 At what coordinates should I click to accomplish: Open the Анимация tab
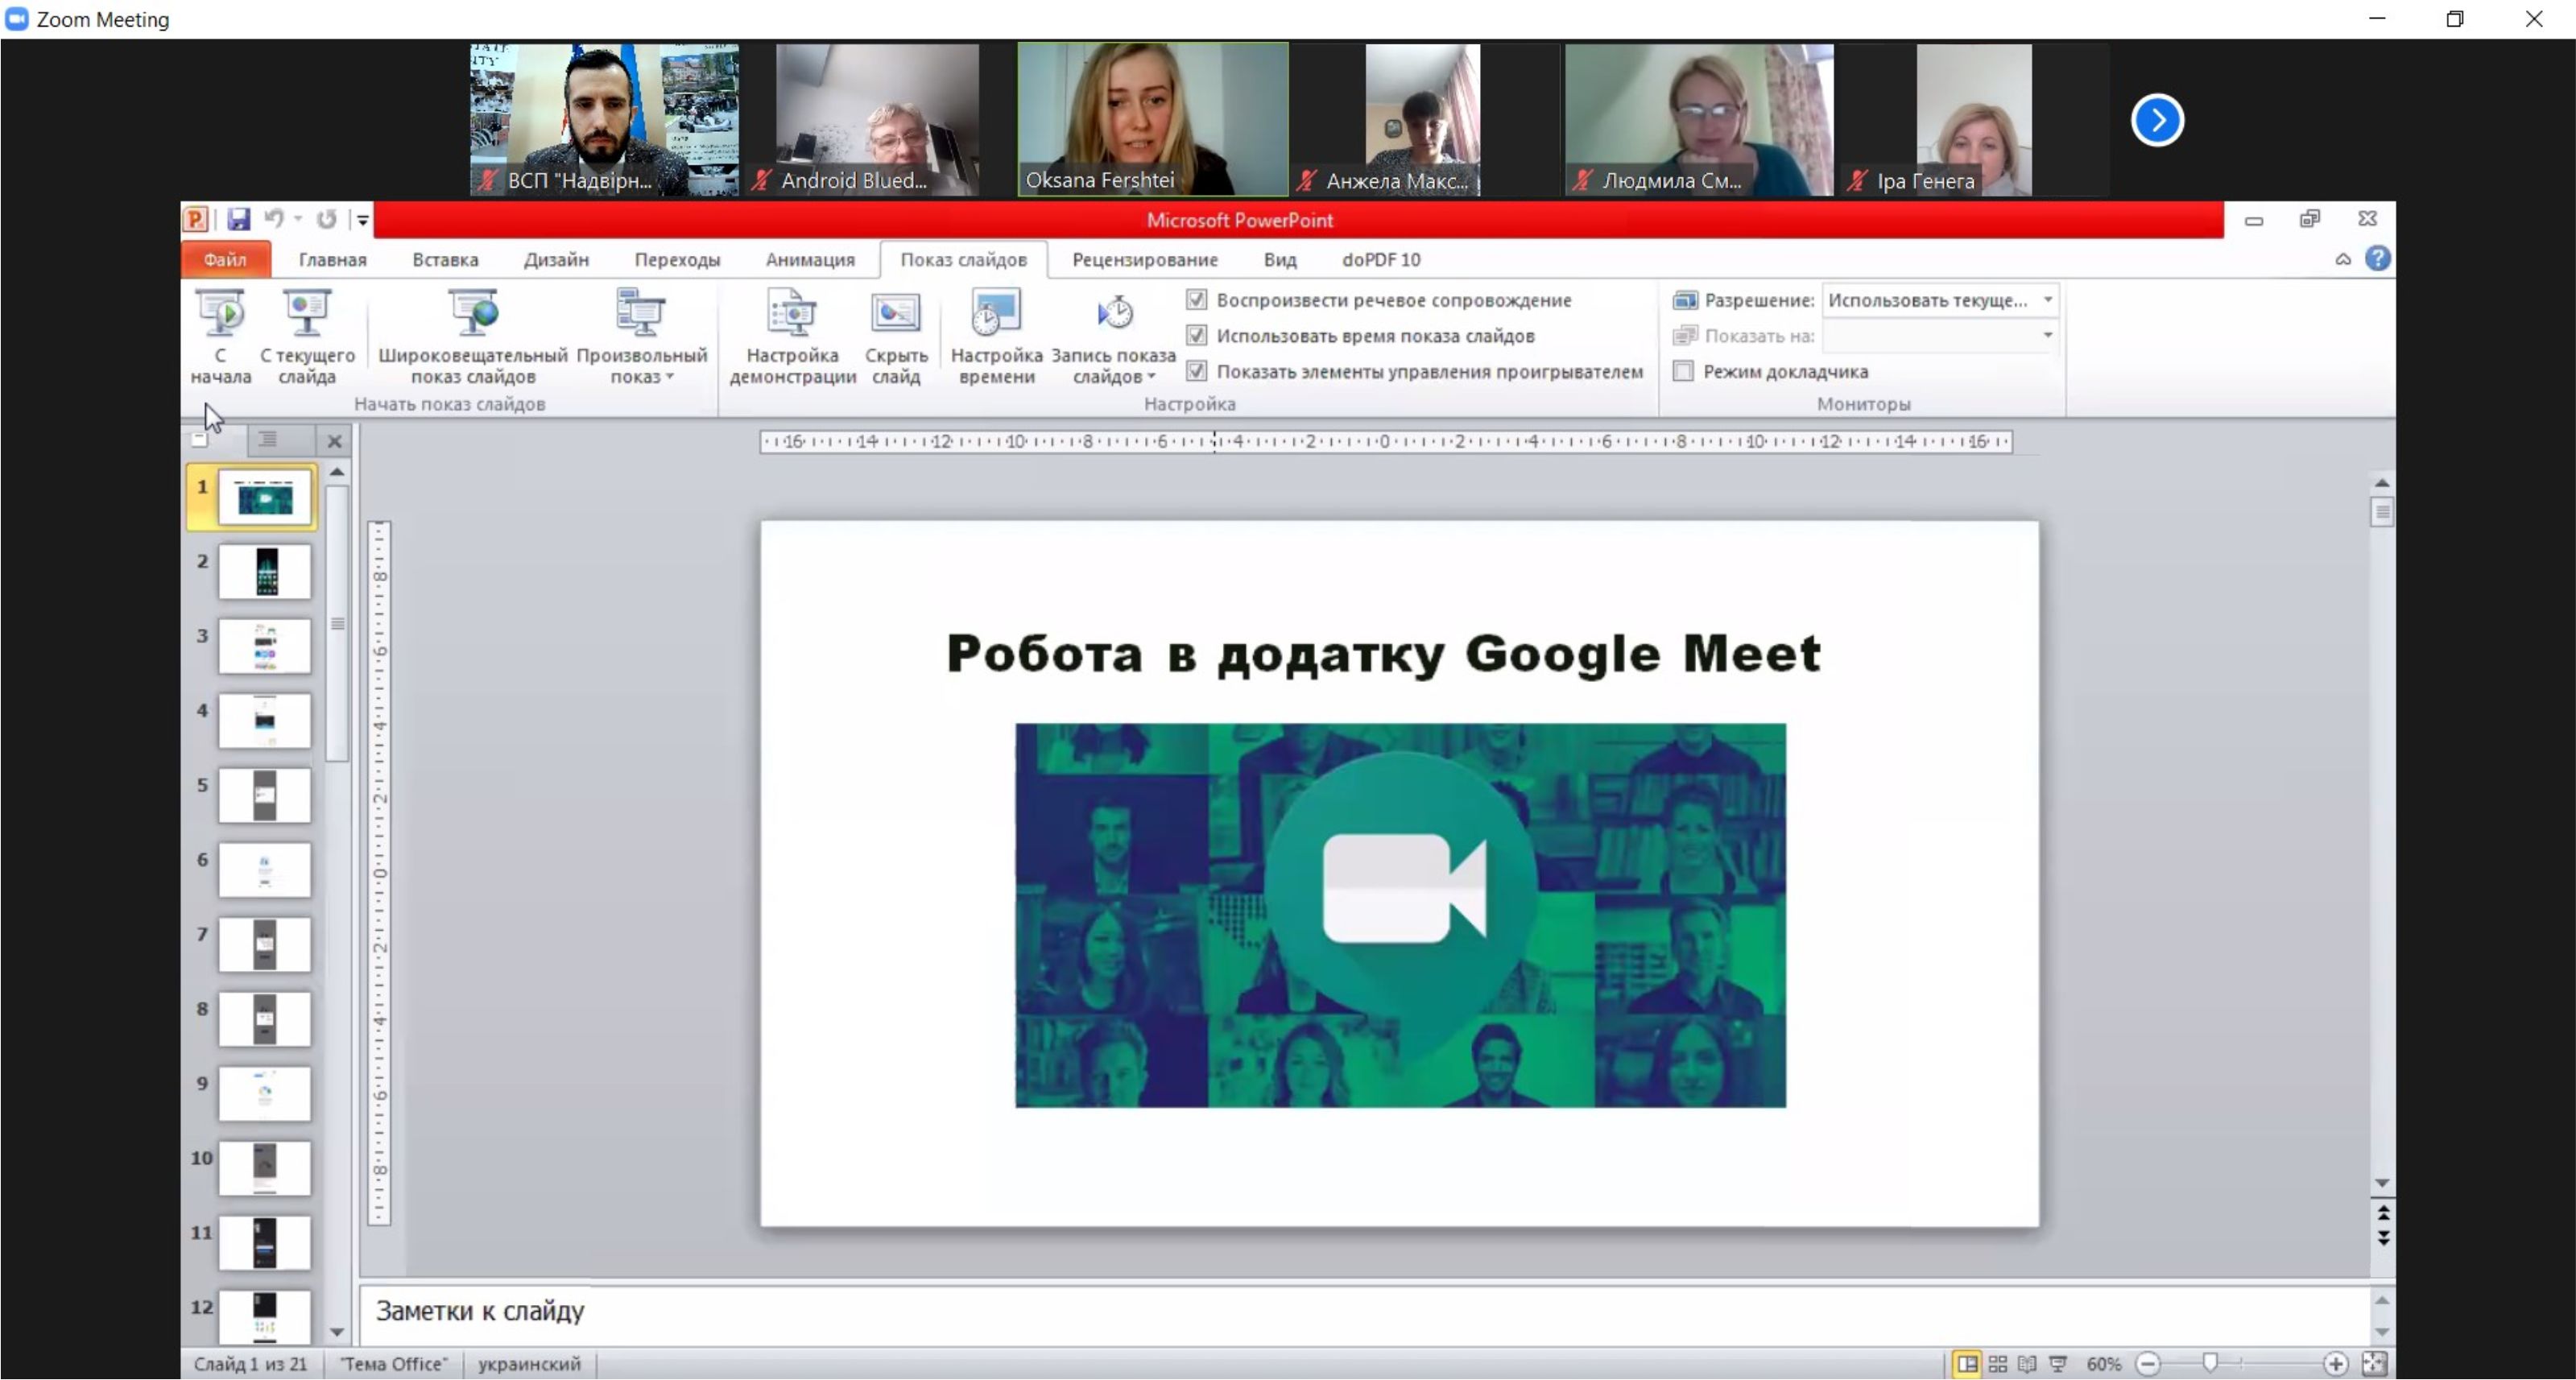[810, 260]
